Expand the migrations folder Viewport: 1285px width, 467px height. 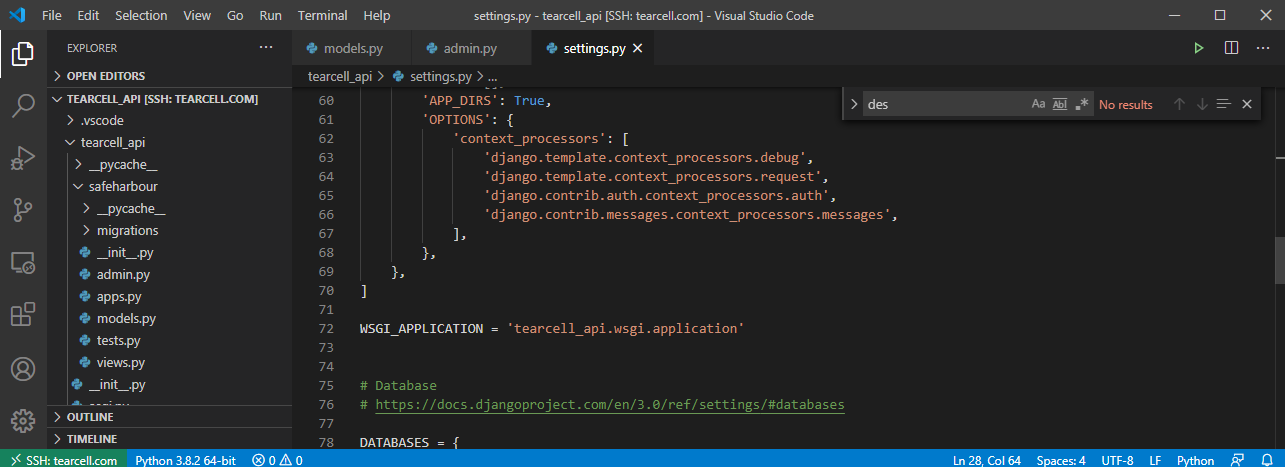coord(127,230)
